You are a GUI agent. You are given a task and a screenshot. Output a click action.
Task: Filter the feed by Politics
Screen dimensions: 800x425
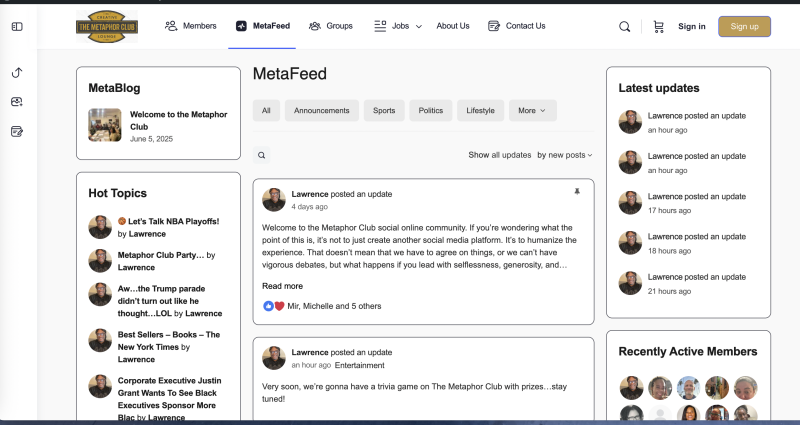pos(430,111)
